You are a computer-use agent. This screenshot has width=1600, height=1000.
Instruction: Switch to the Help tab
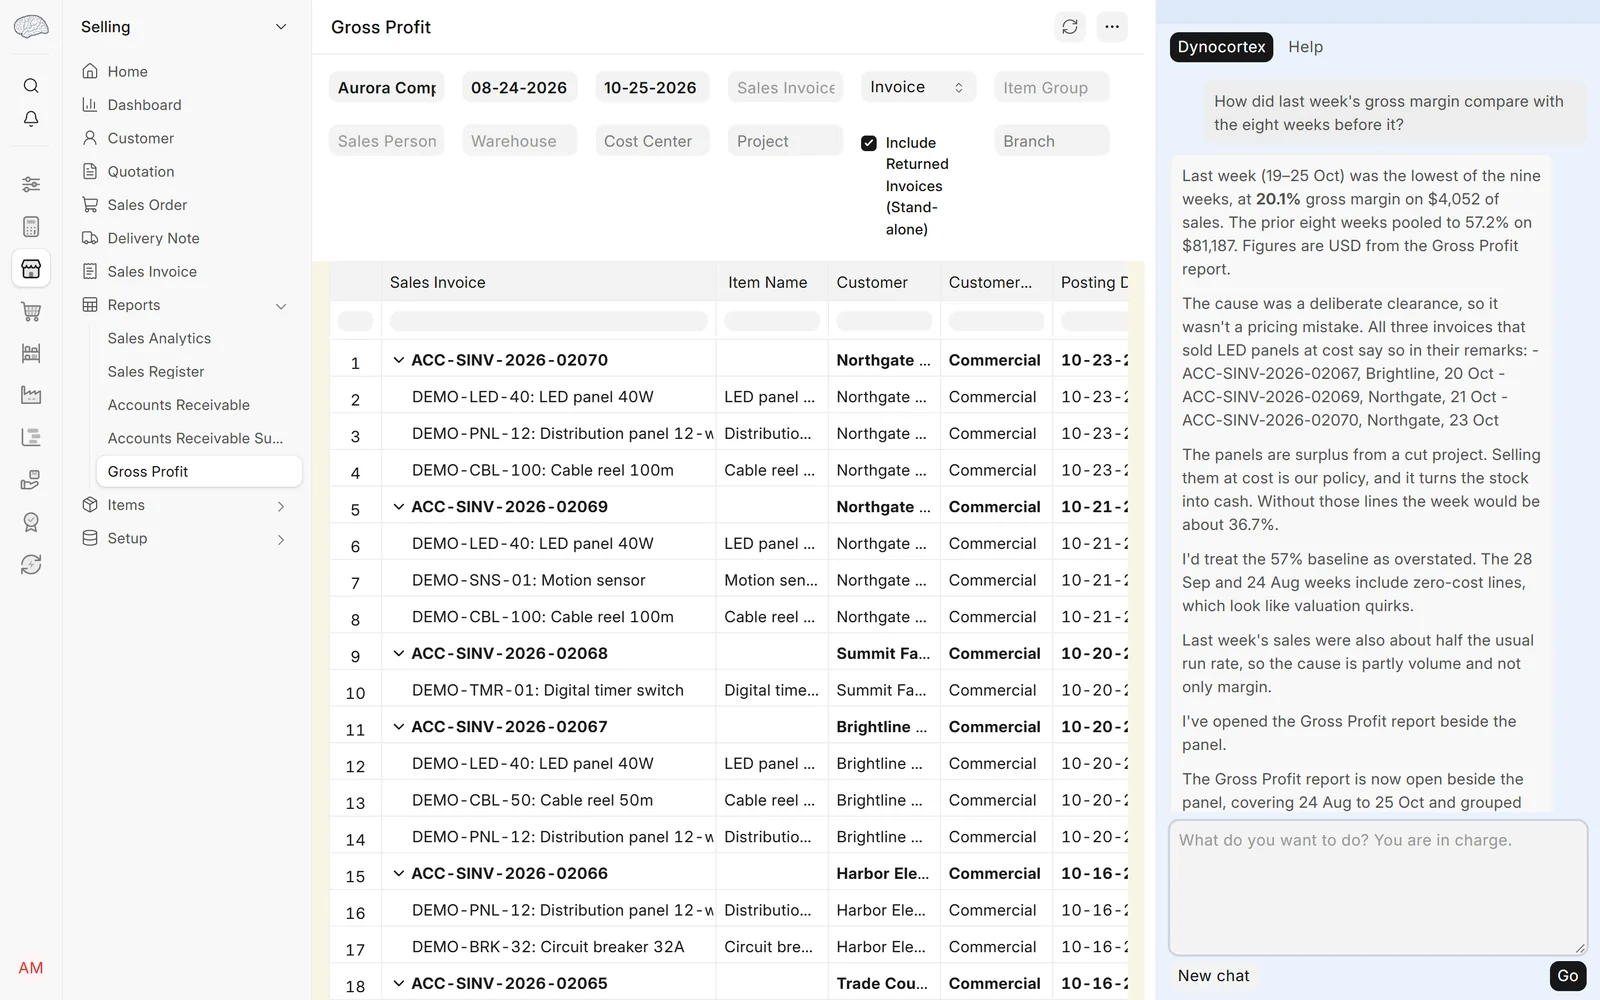[x=1305, y=47]
